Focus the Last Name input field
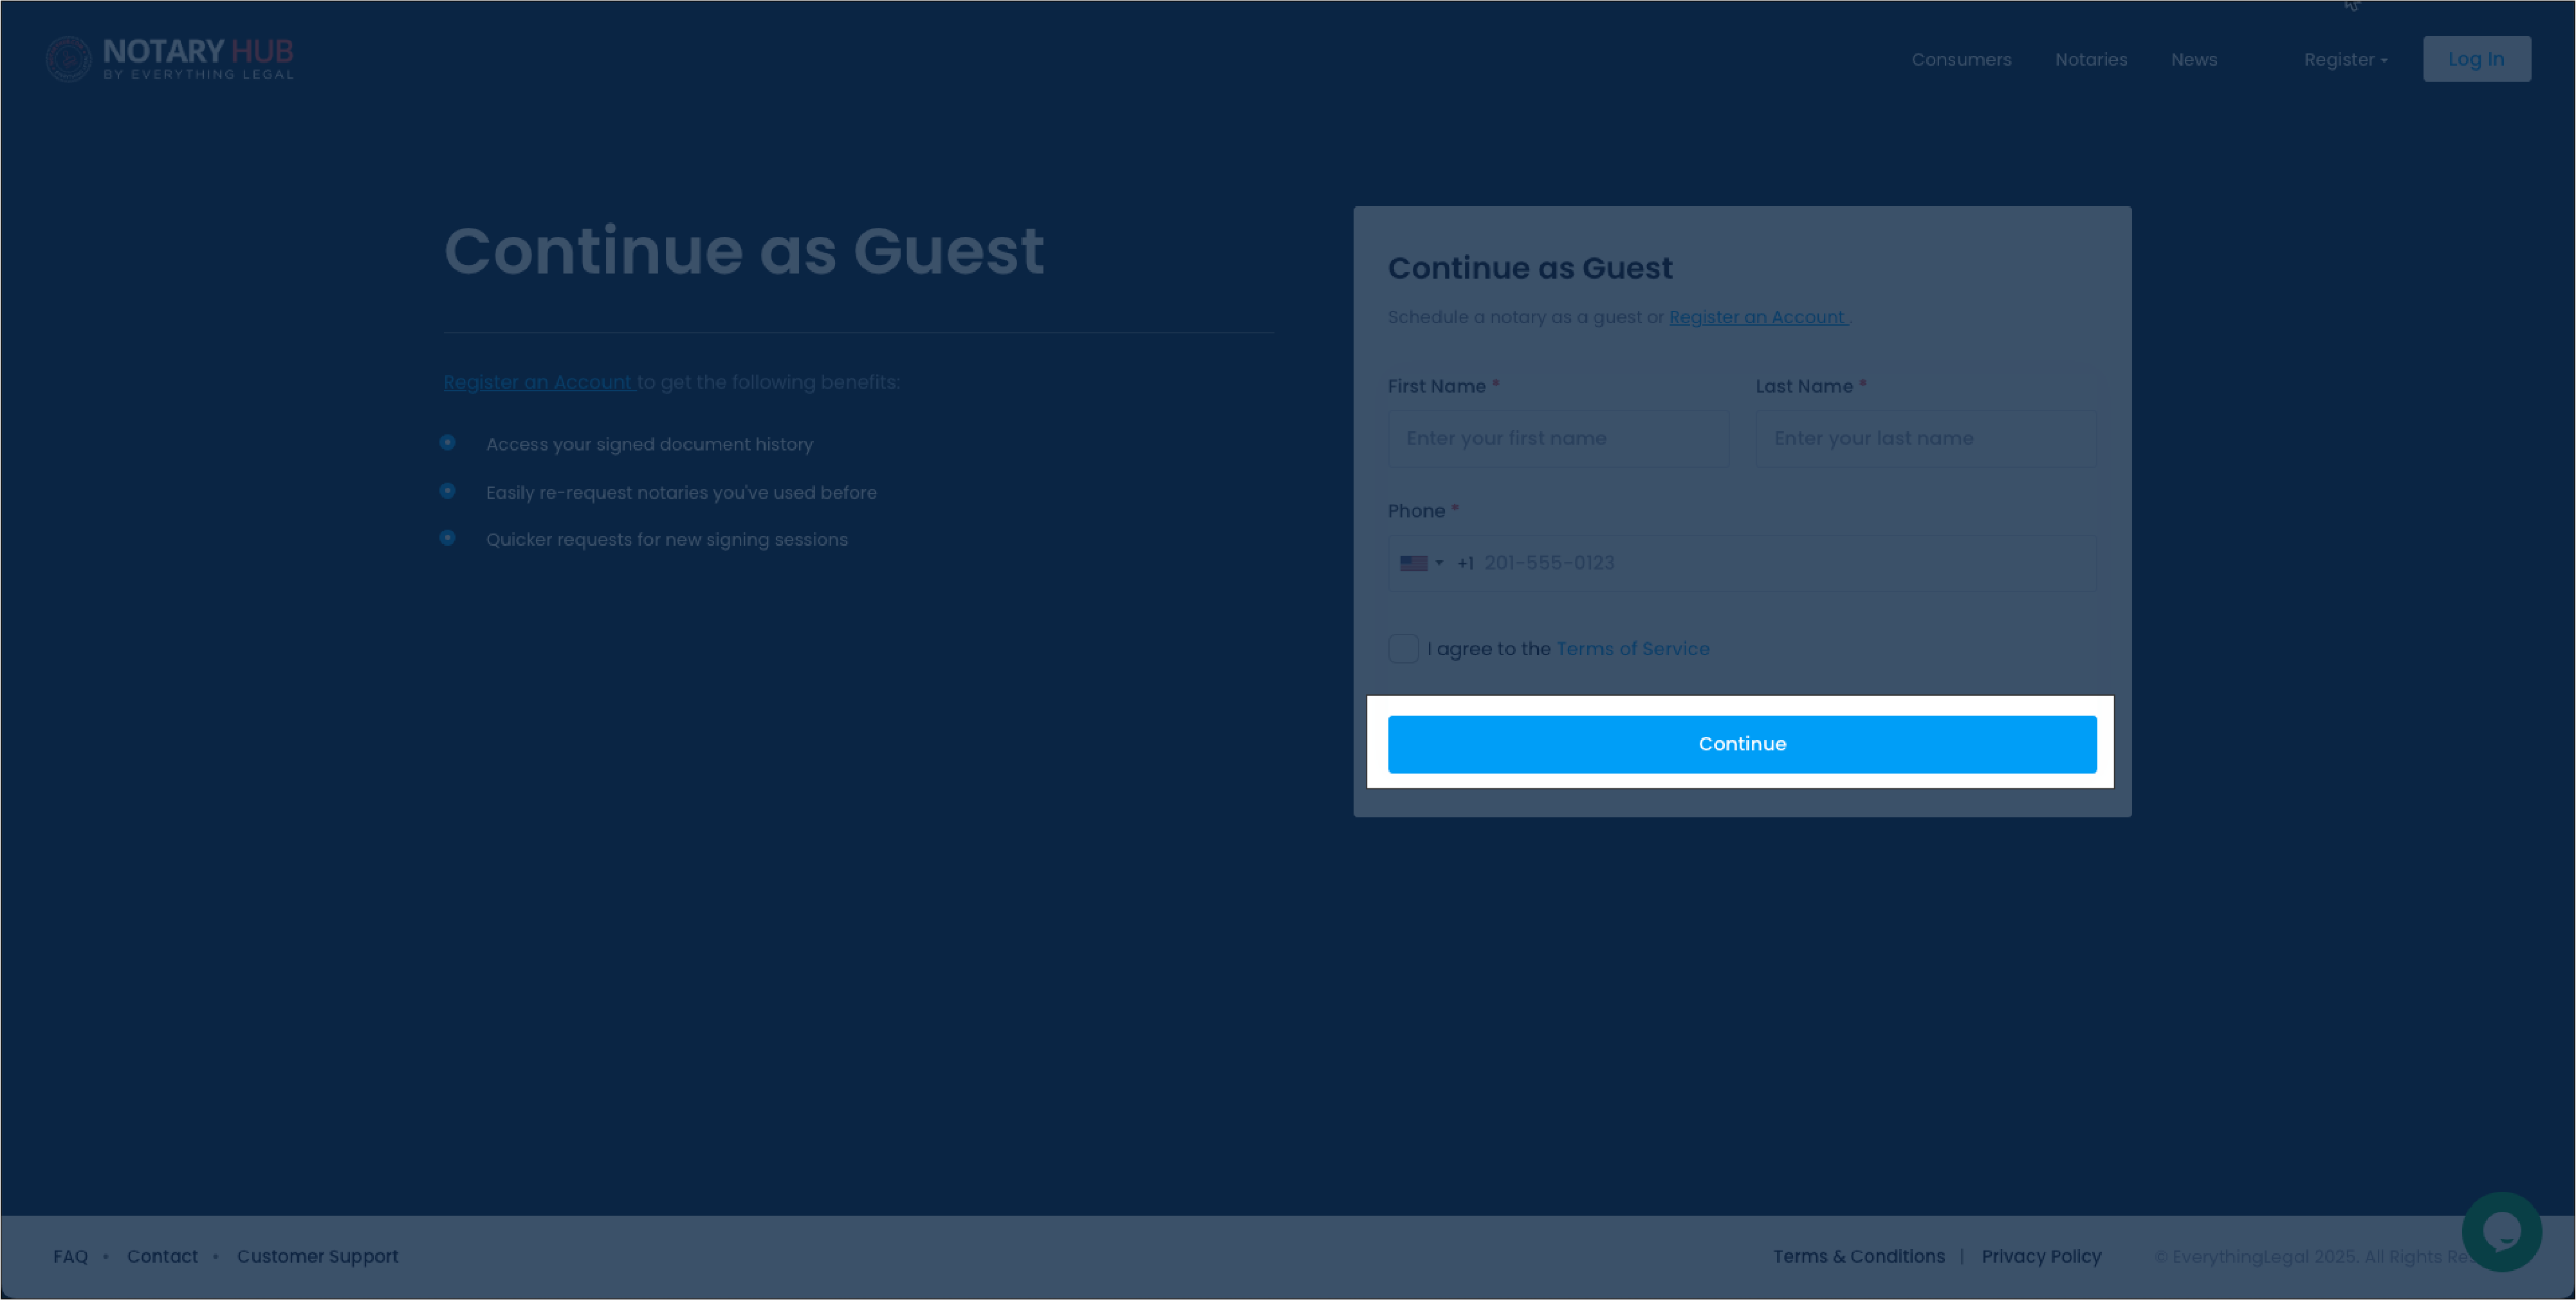Image resolution: width=2576 pixels, height=1300 pixels. 1926,438
